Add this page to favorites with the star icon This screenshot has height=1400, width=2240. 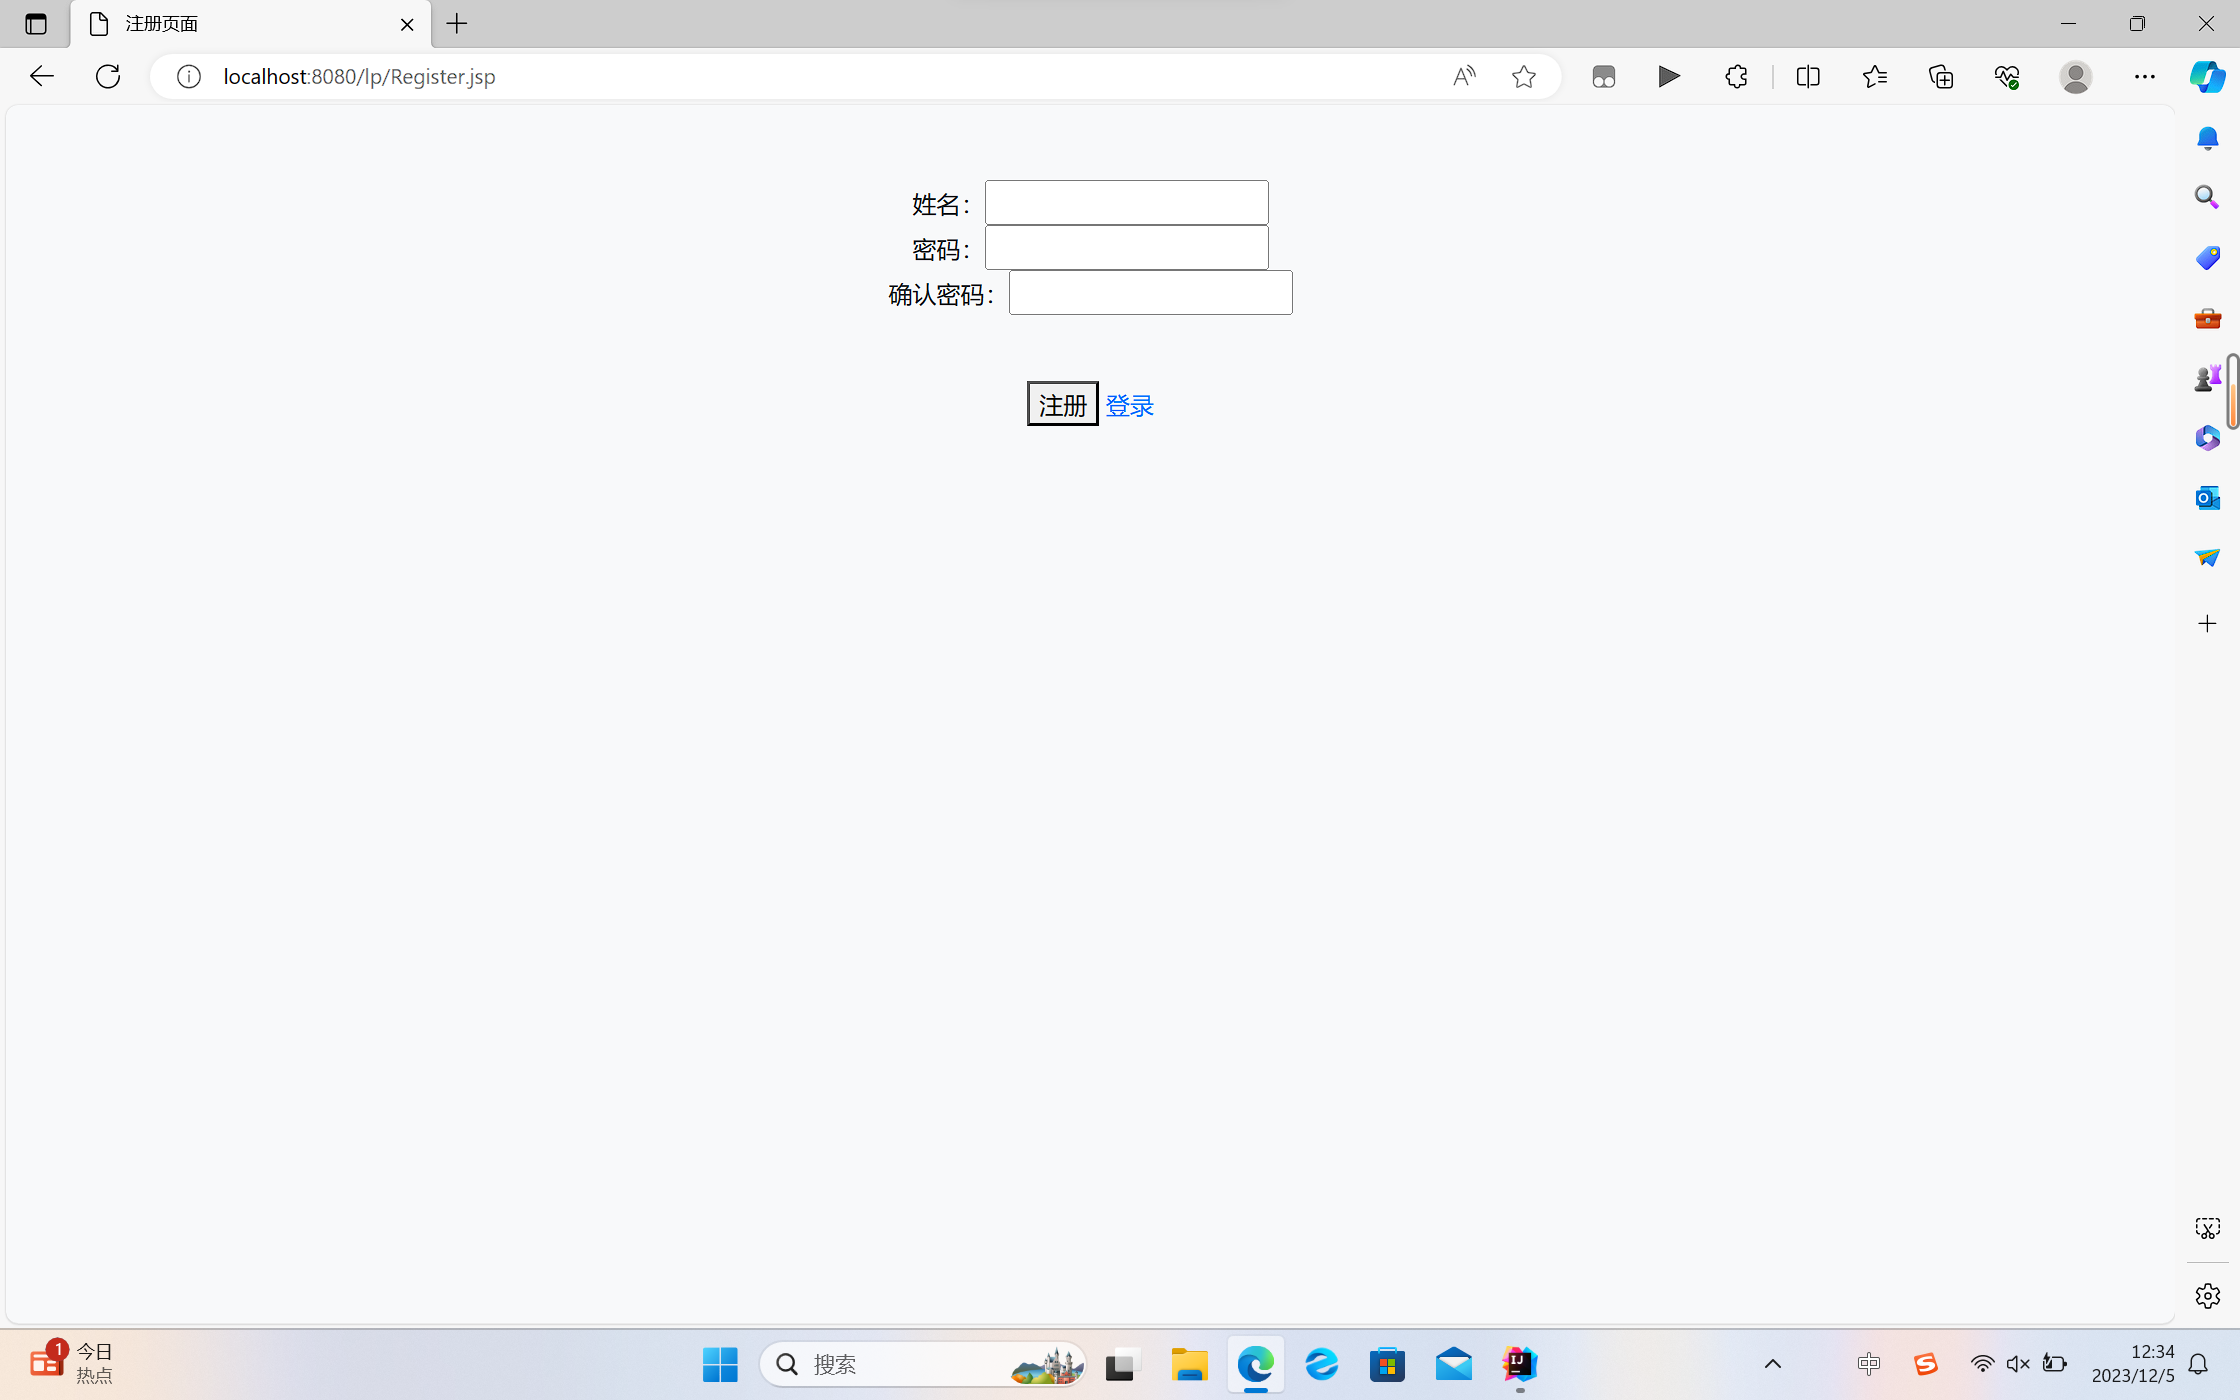tap(1523, 77)
